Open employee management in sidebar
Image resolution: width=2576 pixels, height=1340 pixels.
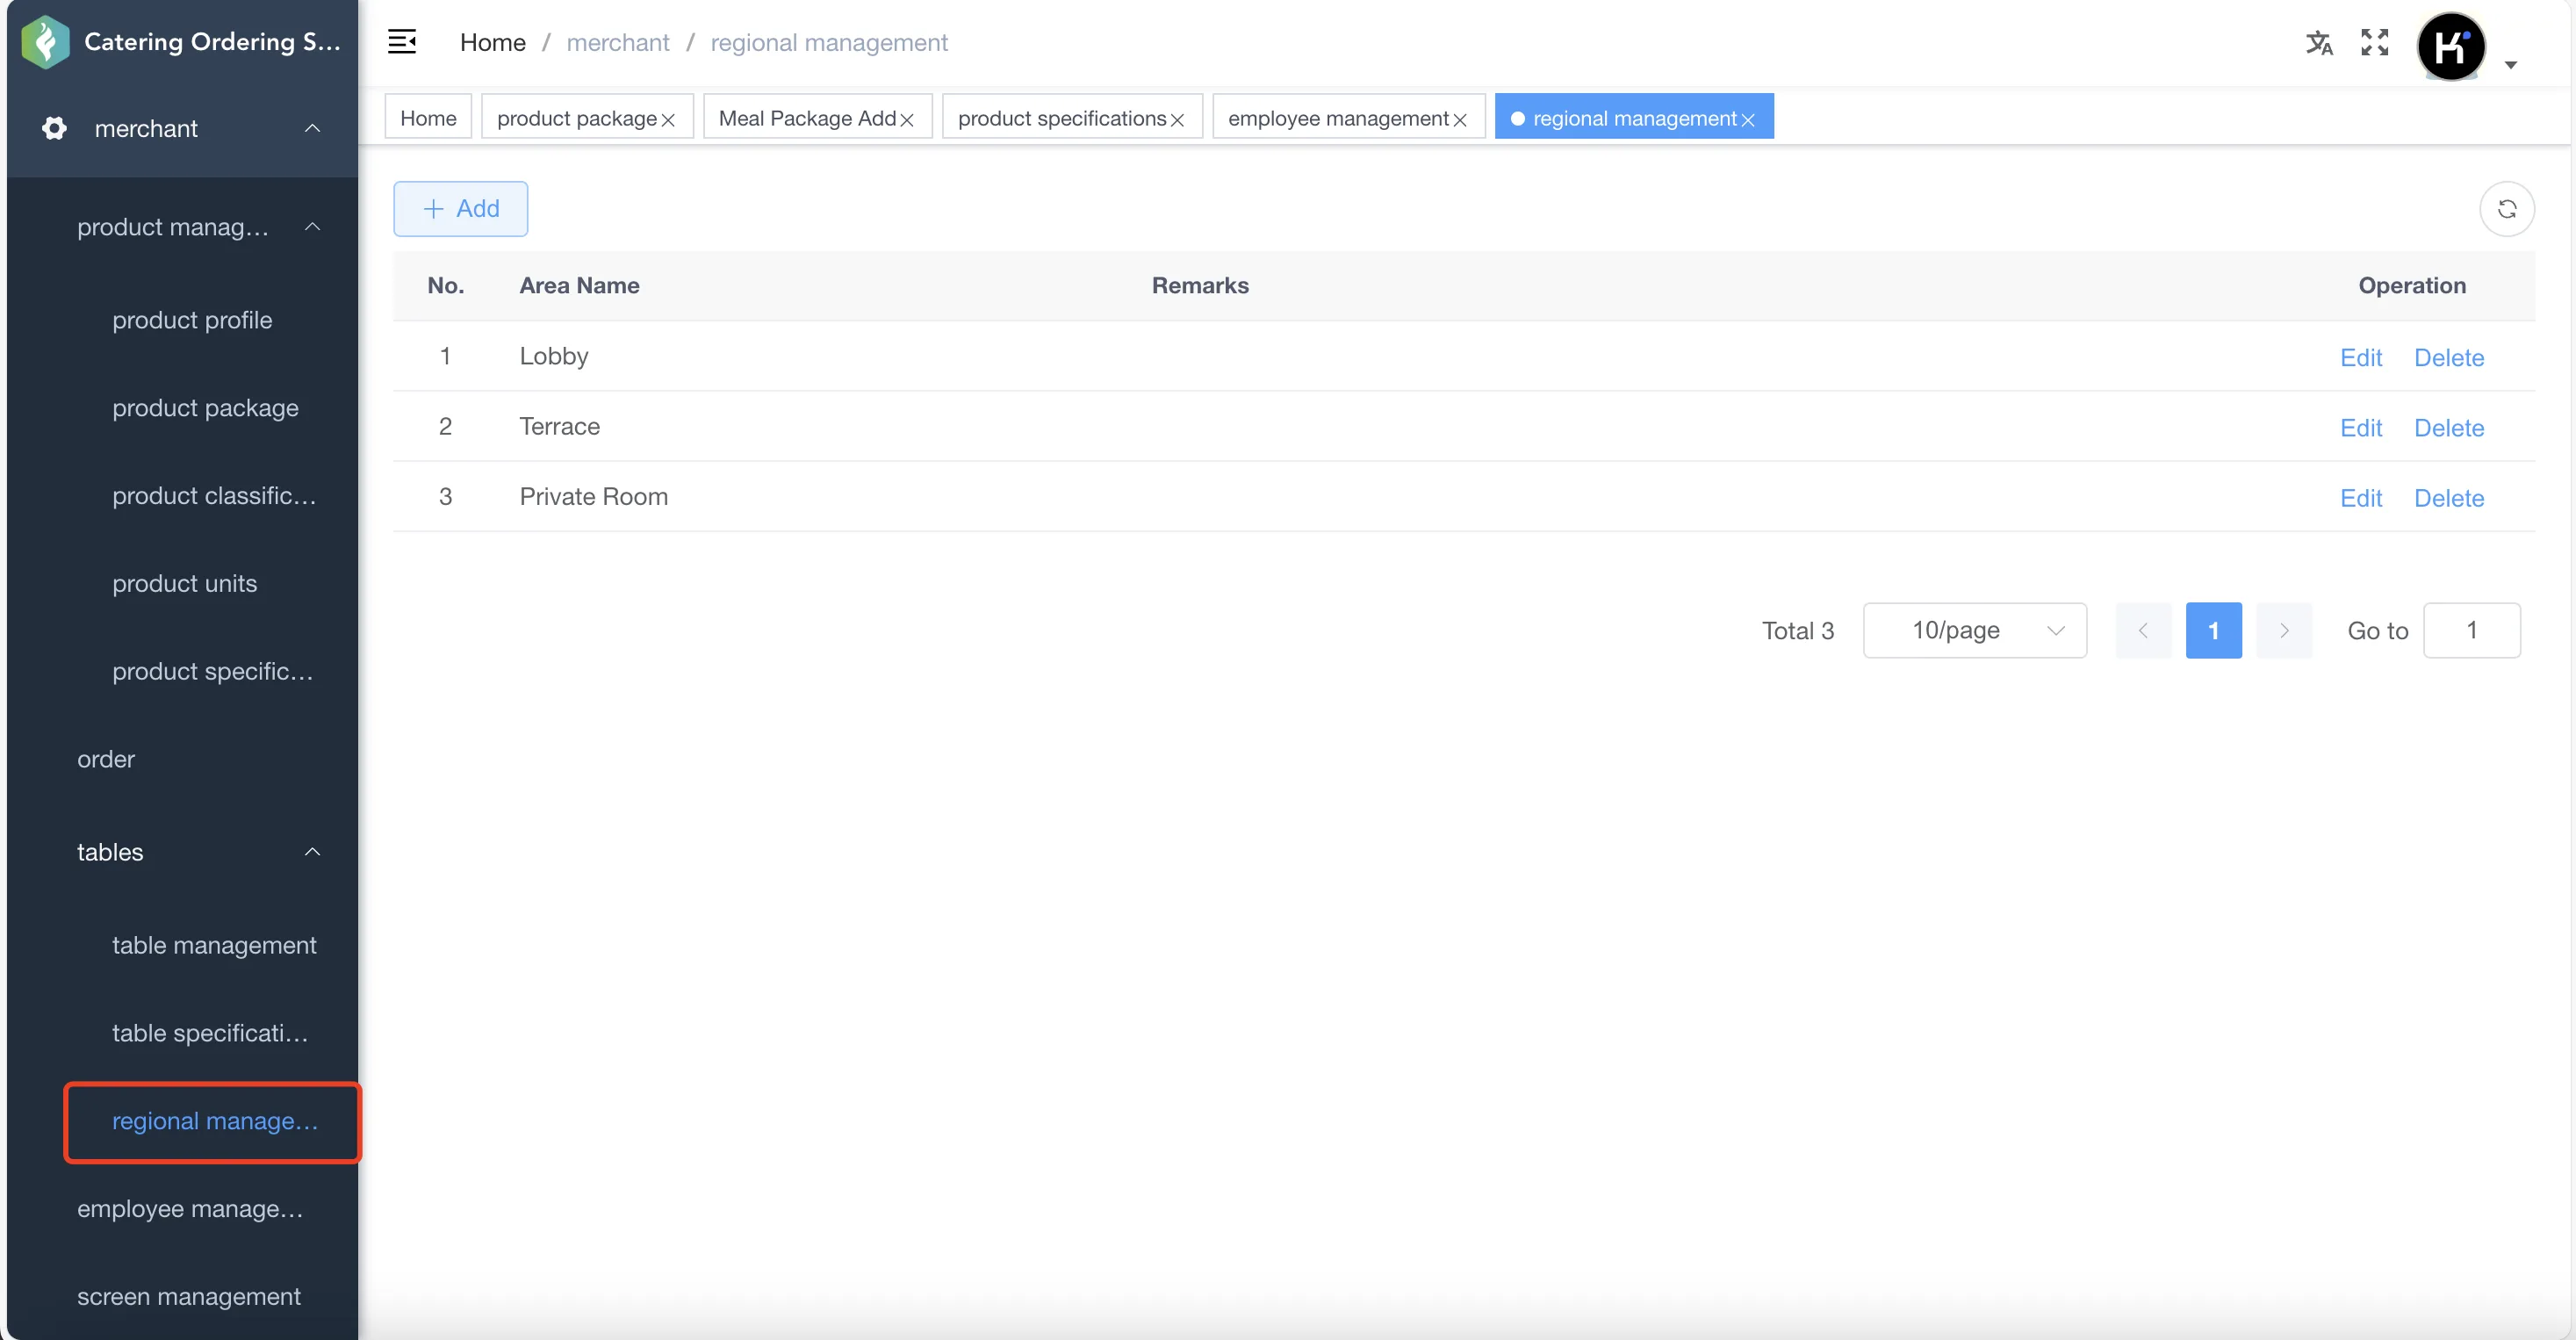[x=190, y=1209]
